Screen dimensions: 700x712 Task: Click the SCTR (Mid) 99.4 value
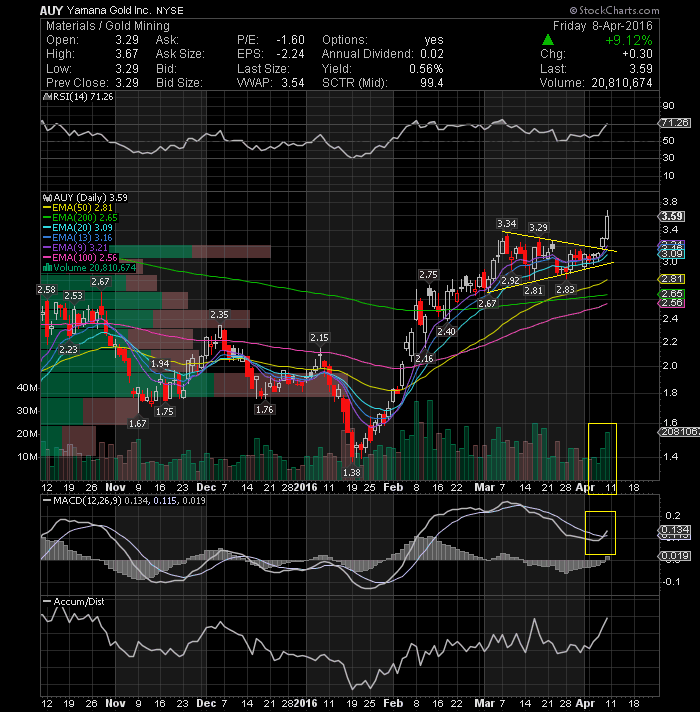pyautogui.click(x=431, y=83)
